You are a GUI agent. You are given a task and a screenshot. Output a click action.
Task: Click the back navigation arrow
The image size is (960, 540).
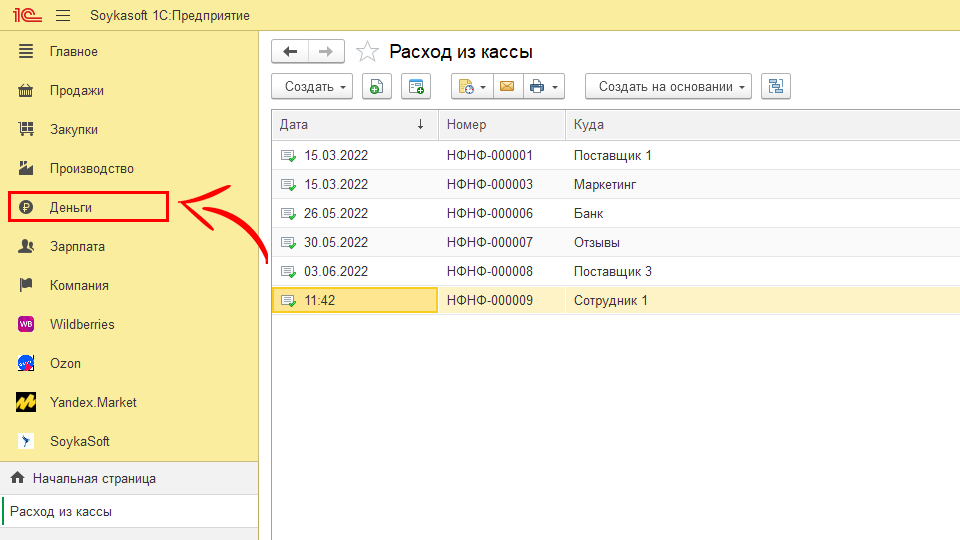tap(290, 52)
